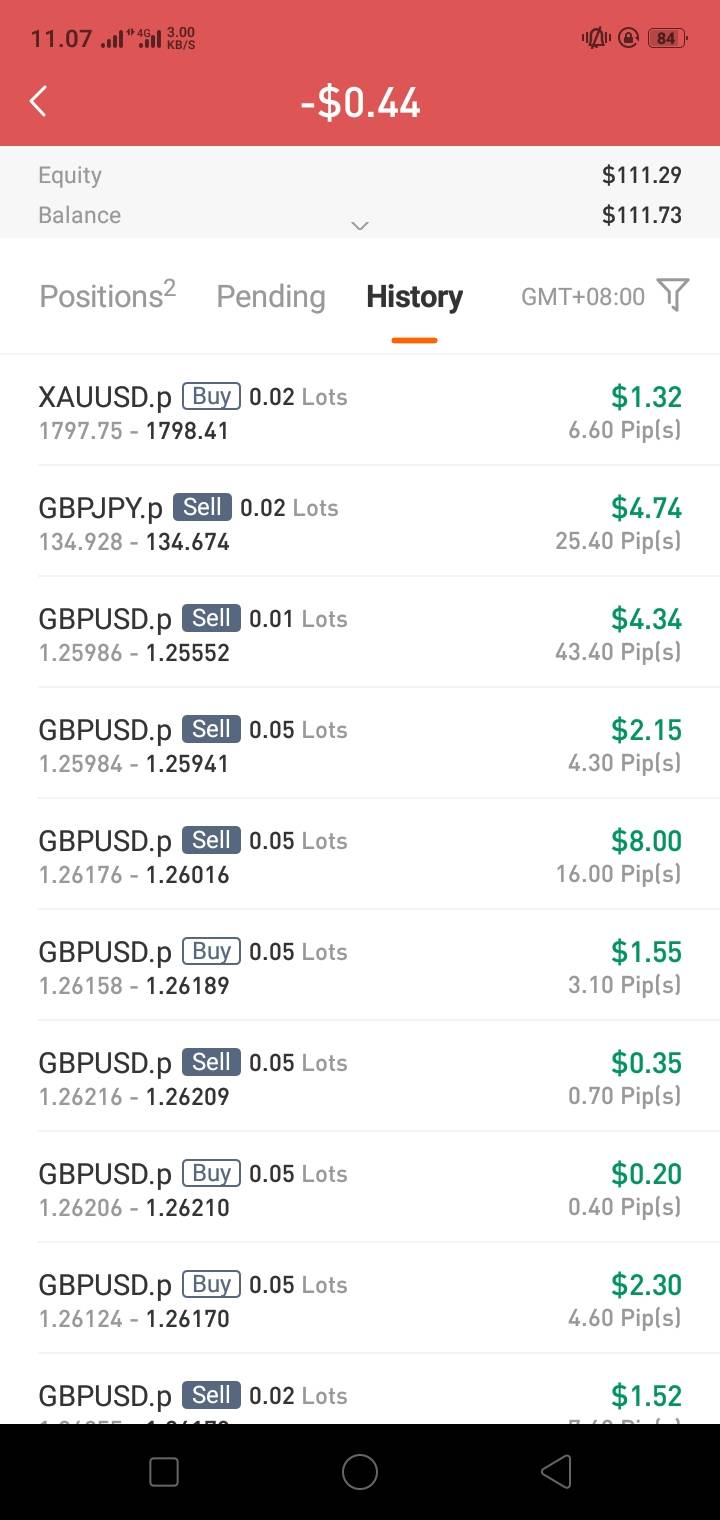Switch to the Positions tab
720x1520 pixels.
107,296
